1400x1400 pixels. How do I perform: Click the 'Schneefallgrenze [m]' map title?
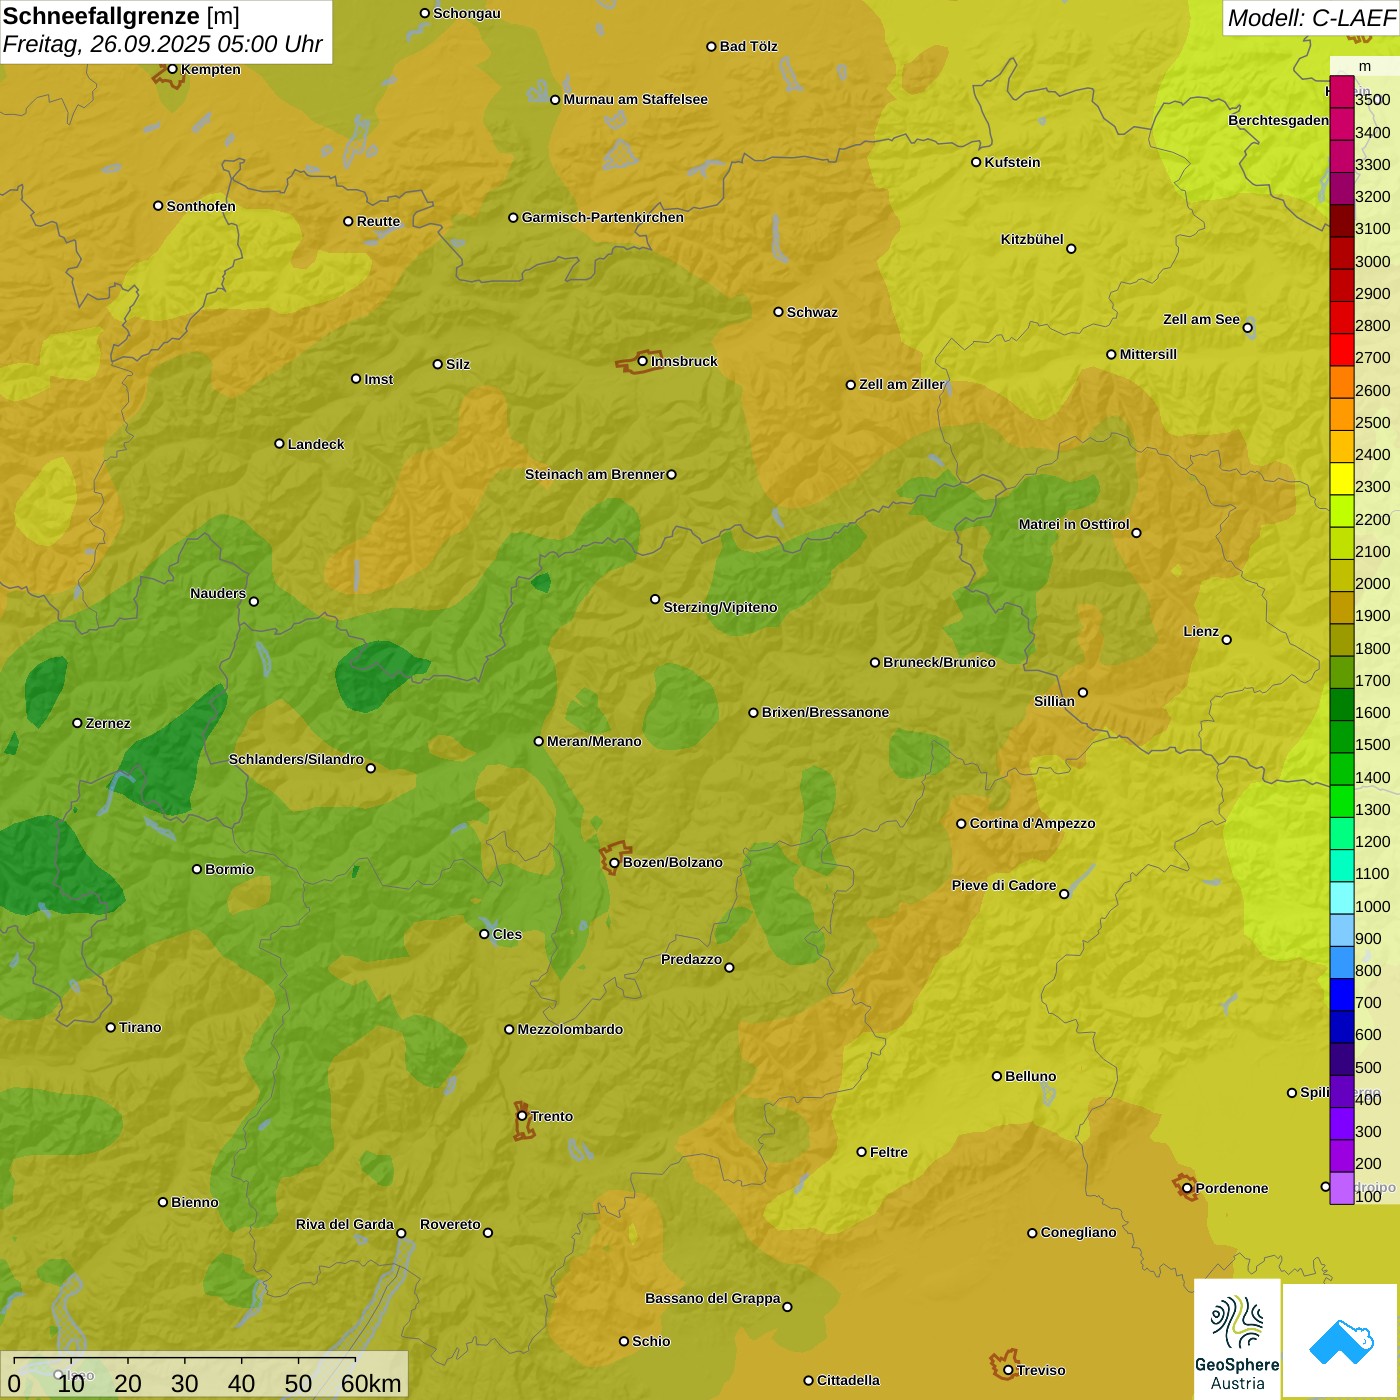coord(121,16)
